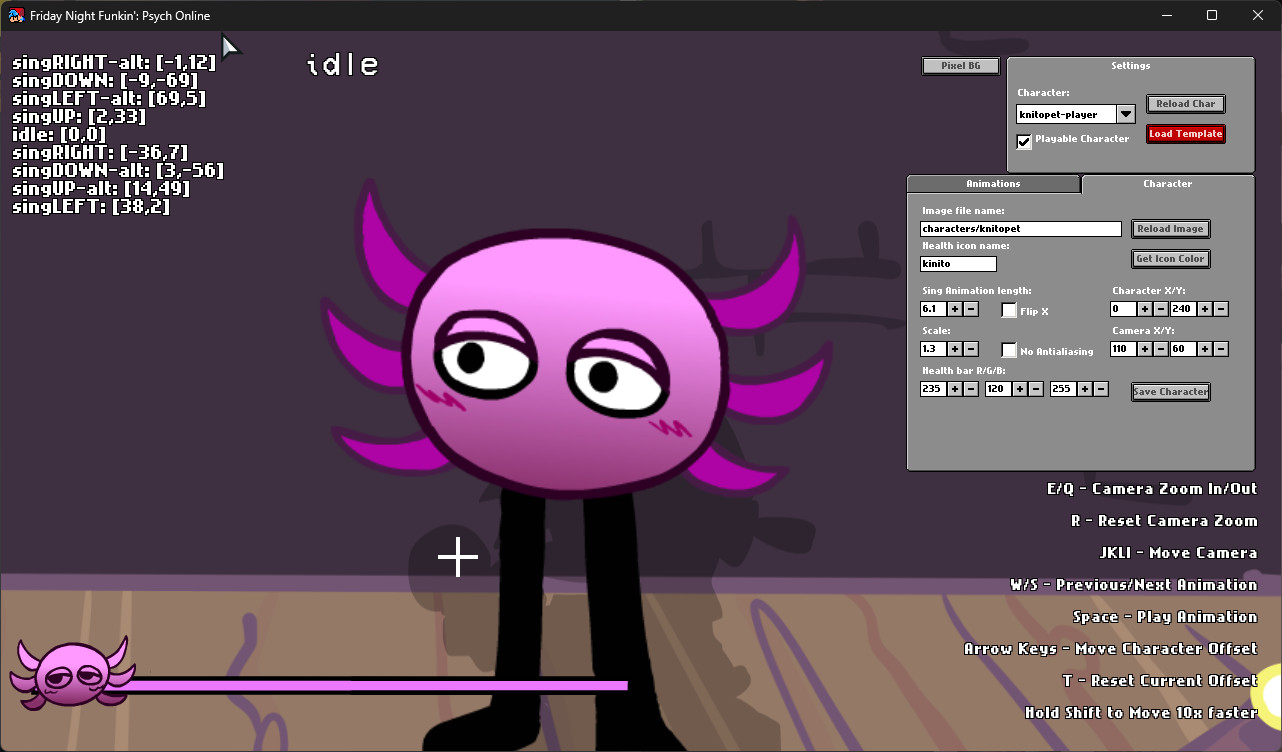
Task: Decrease Camera X with minus button
Action: 1161,349
